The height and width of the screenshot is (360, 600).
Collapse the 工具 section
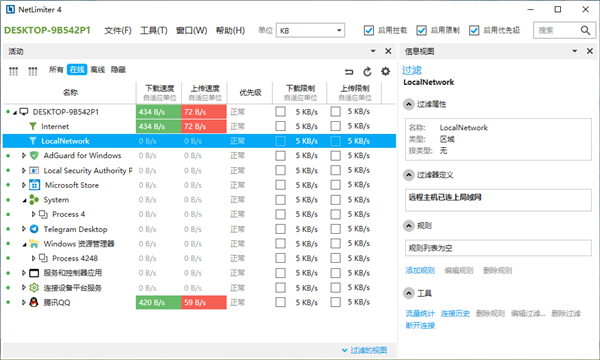coord(409,293)
